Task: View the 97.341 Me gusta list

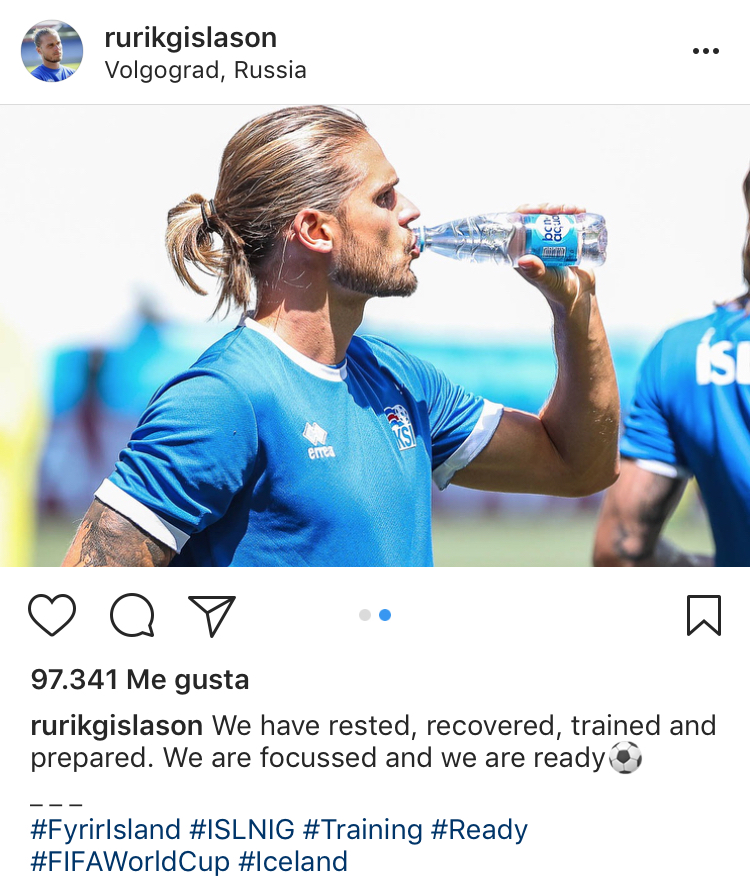Action: (x=140, y=680)
